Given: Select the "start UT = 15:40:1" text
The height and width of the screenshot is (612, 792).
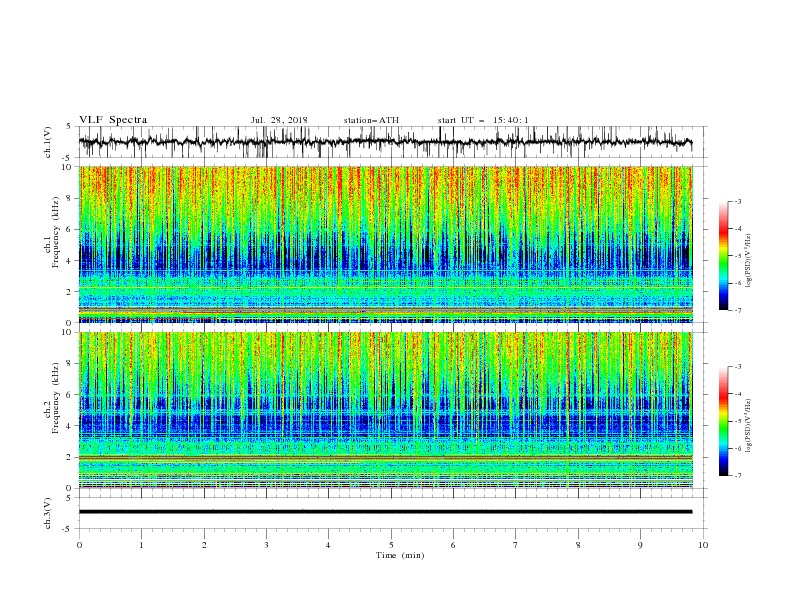Looking at the screenshot, I should click(483, 120).
